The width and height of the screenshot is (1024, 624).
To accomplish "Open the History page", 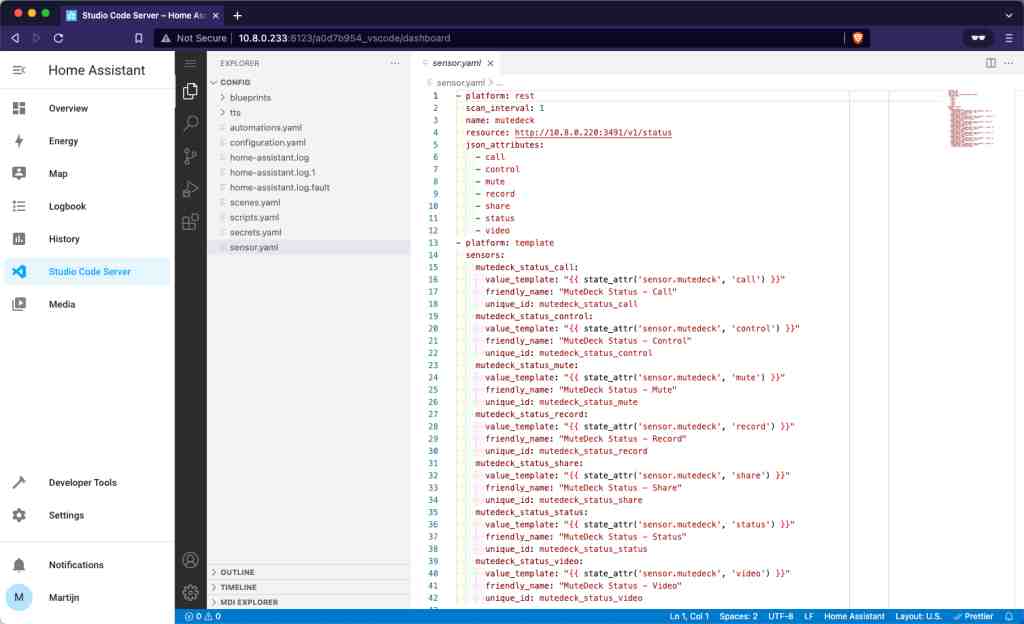I will click(x=87, y=239).
